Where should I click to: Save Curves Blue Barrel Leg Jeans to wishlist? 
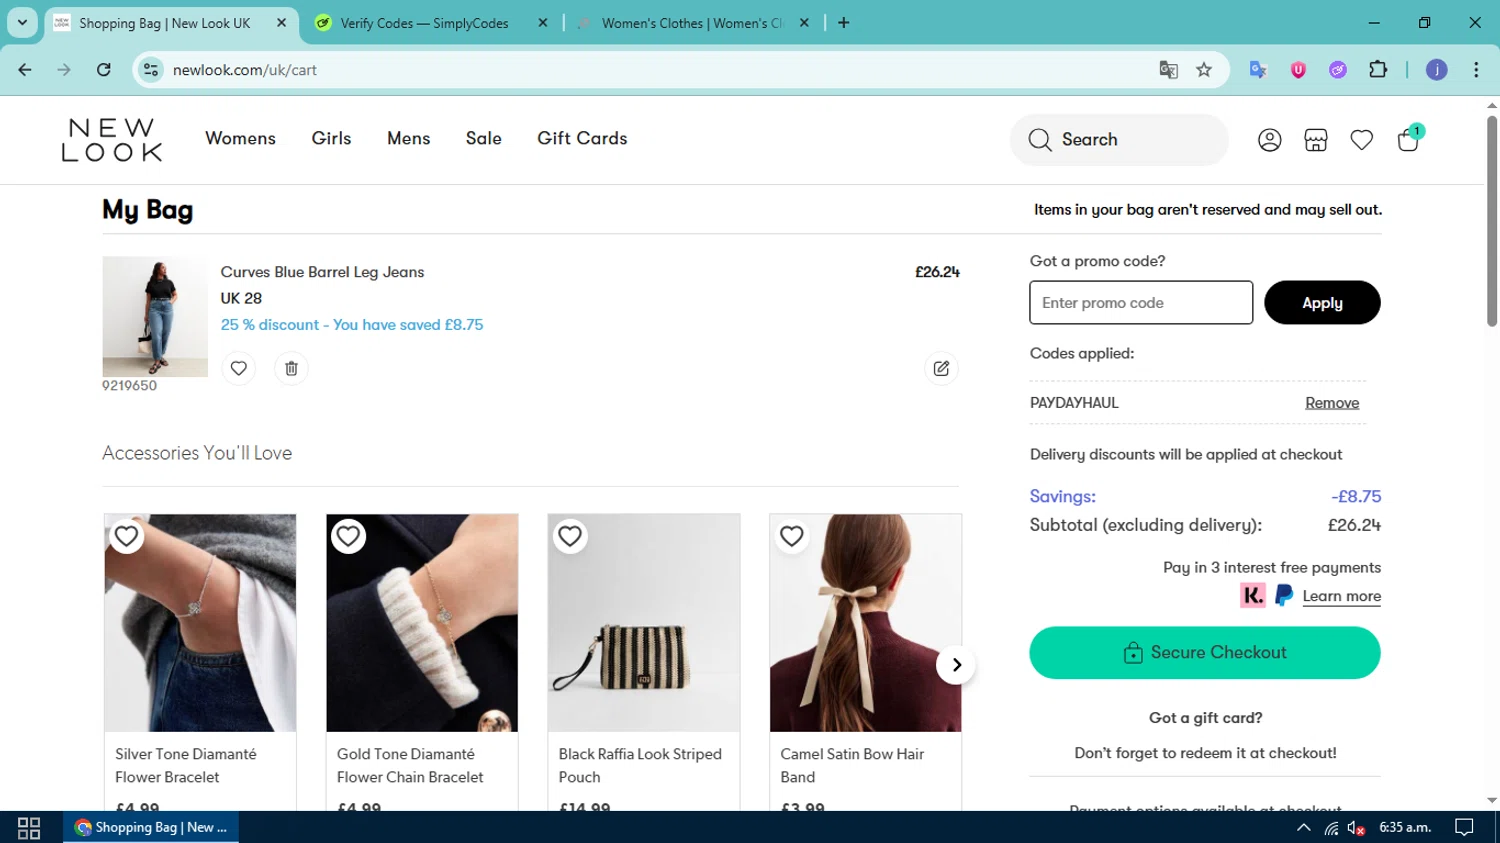238,368
